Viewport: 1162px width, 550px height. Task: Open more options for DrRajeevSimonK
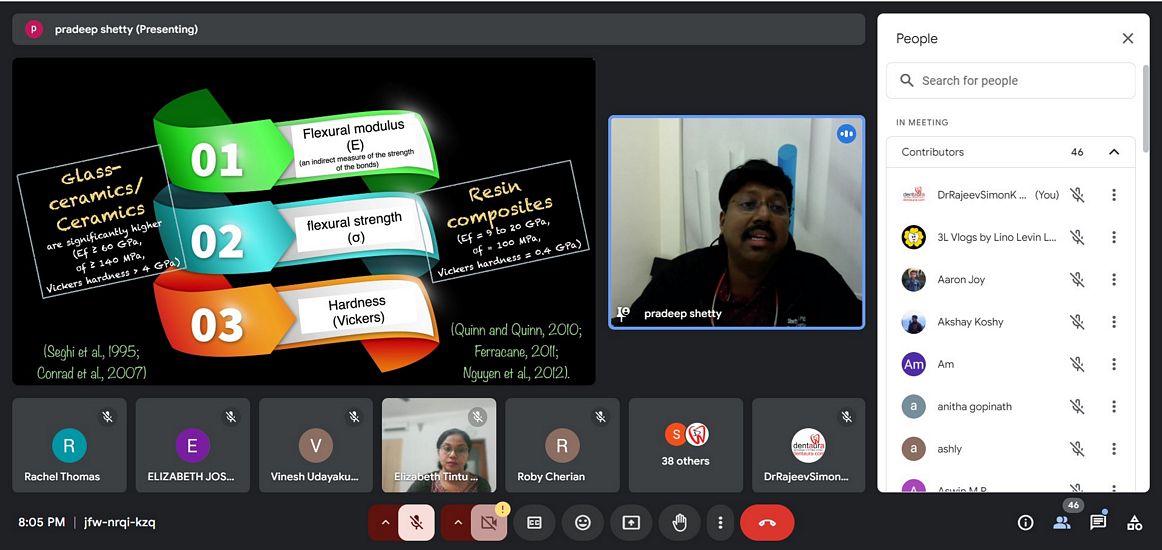[x=1113, y=195]
